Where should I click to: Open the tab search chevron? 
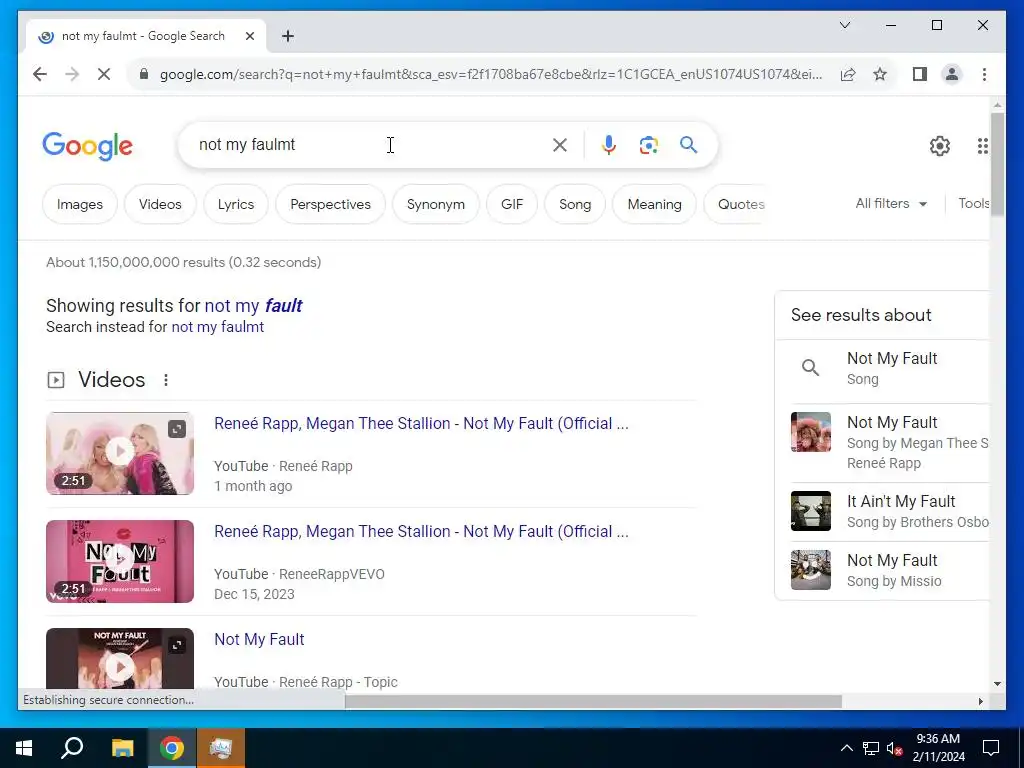(844, 25)
